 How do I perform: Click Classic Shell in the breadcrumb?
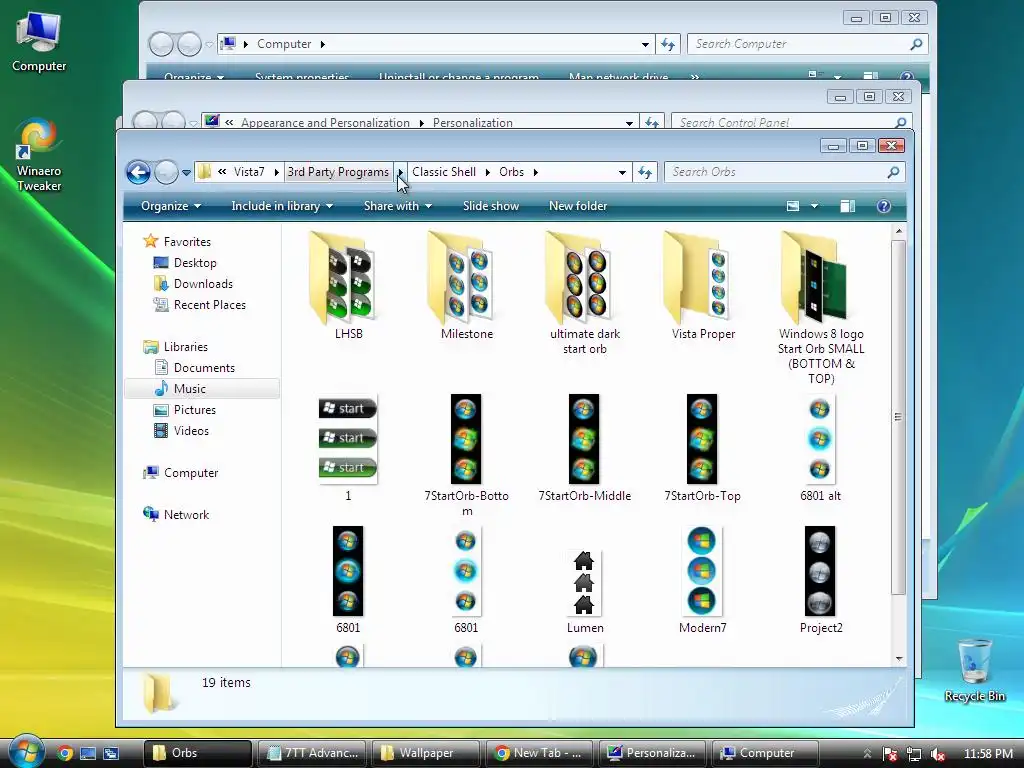pos(444,172)
